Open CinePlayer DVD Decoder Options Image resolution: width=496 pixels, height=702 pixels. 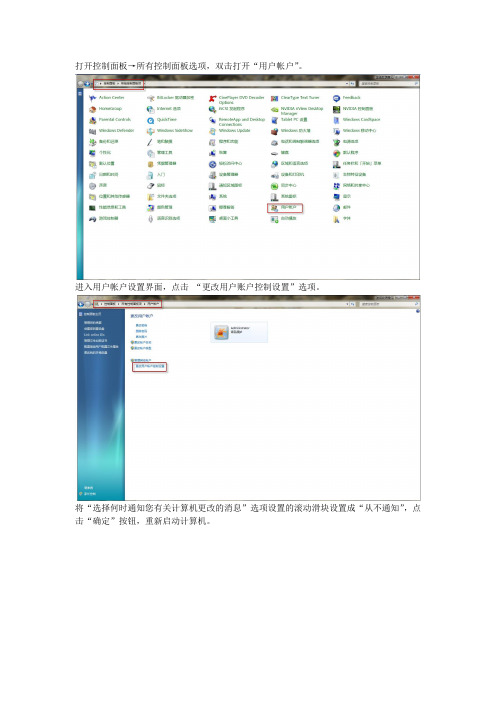237,99
